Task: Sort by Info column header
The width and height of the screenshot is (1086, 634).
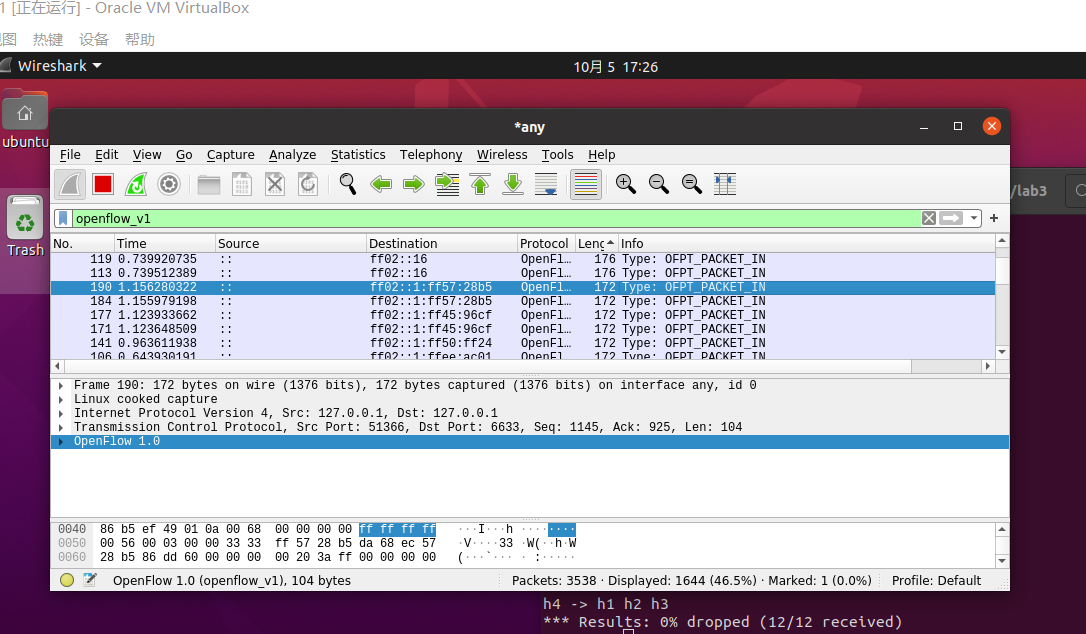Action: [x=806, y=243]
